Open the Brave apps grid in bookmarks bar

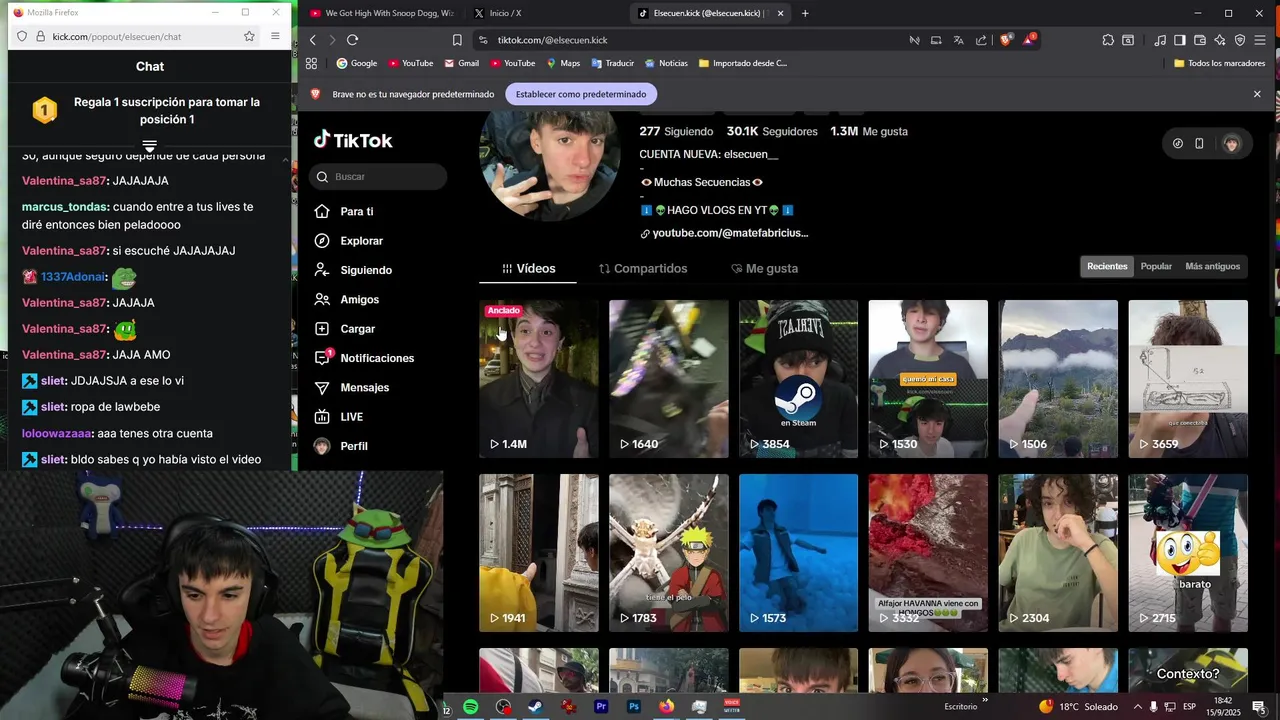pos(311,63)
